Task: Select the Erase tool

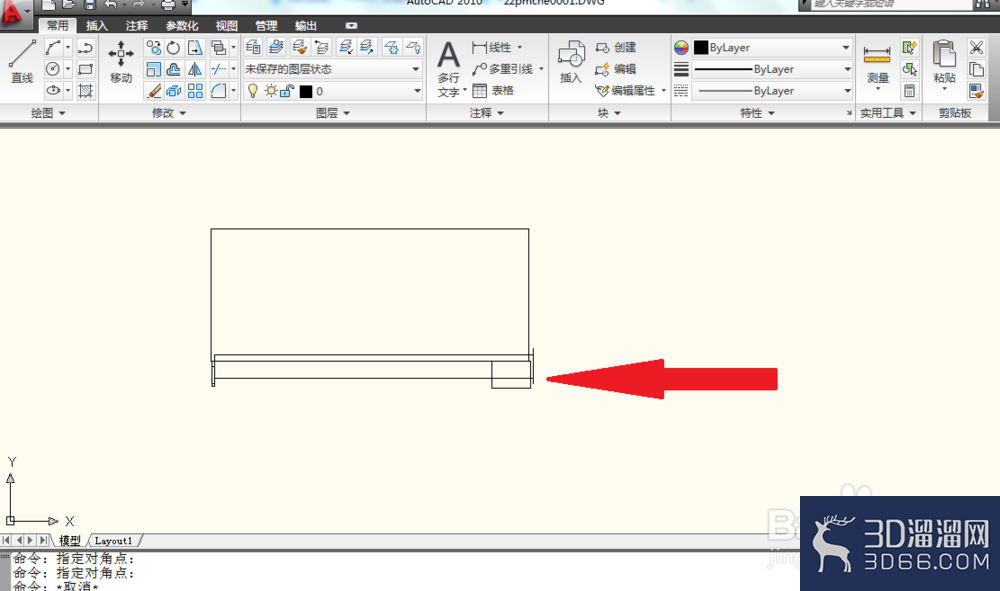Action: [154, 91]
